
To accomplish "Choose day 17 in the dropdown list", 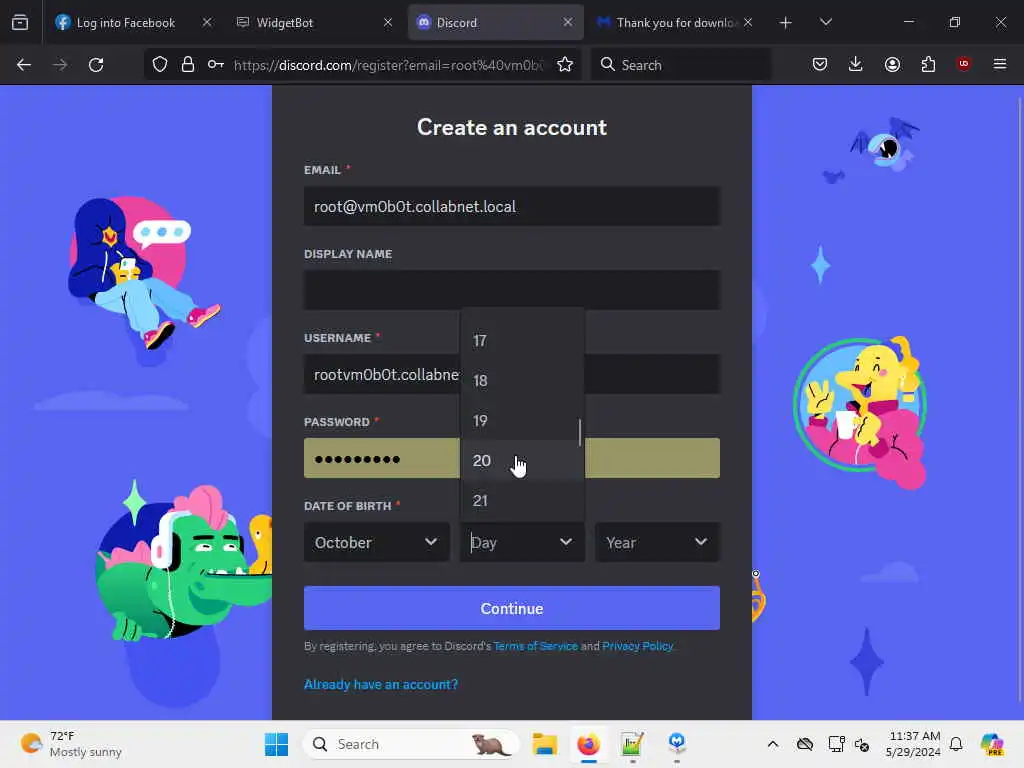I will tap(522, 340).
